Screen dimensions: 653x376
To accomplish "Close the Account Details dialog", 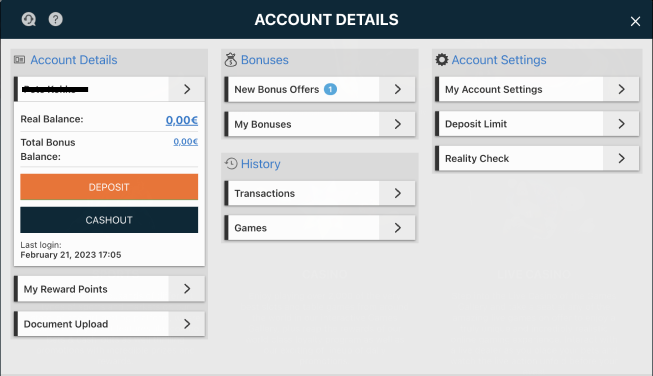I will 635,21.
